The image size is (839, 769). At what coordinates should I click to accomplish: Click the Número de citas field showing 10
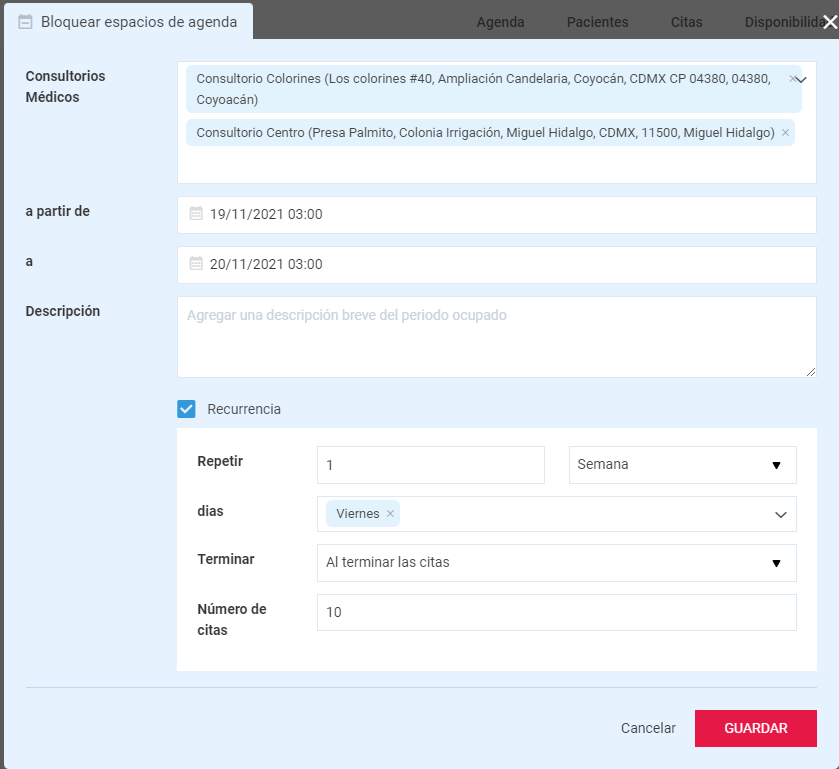click(x=556, y=612)
